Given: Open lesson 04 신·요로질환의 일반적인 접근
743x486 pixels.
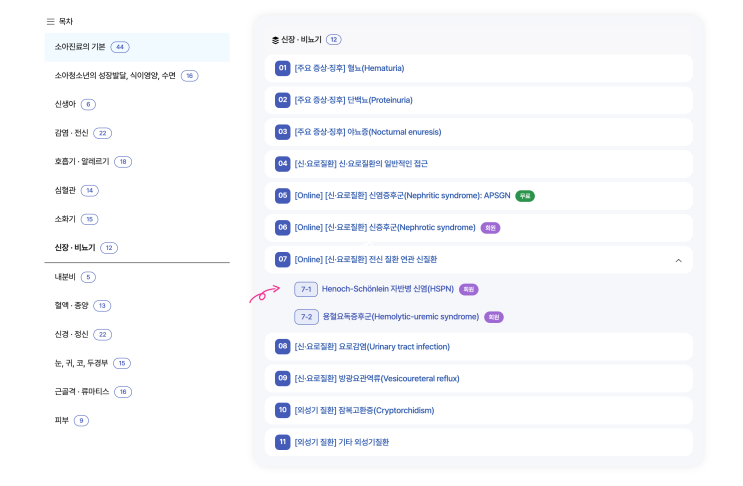Looking at the screenshot, I should point(479,164).
